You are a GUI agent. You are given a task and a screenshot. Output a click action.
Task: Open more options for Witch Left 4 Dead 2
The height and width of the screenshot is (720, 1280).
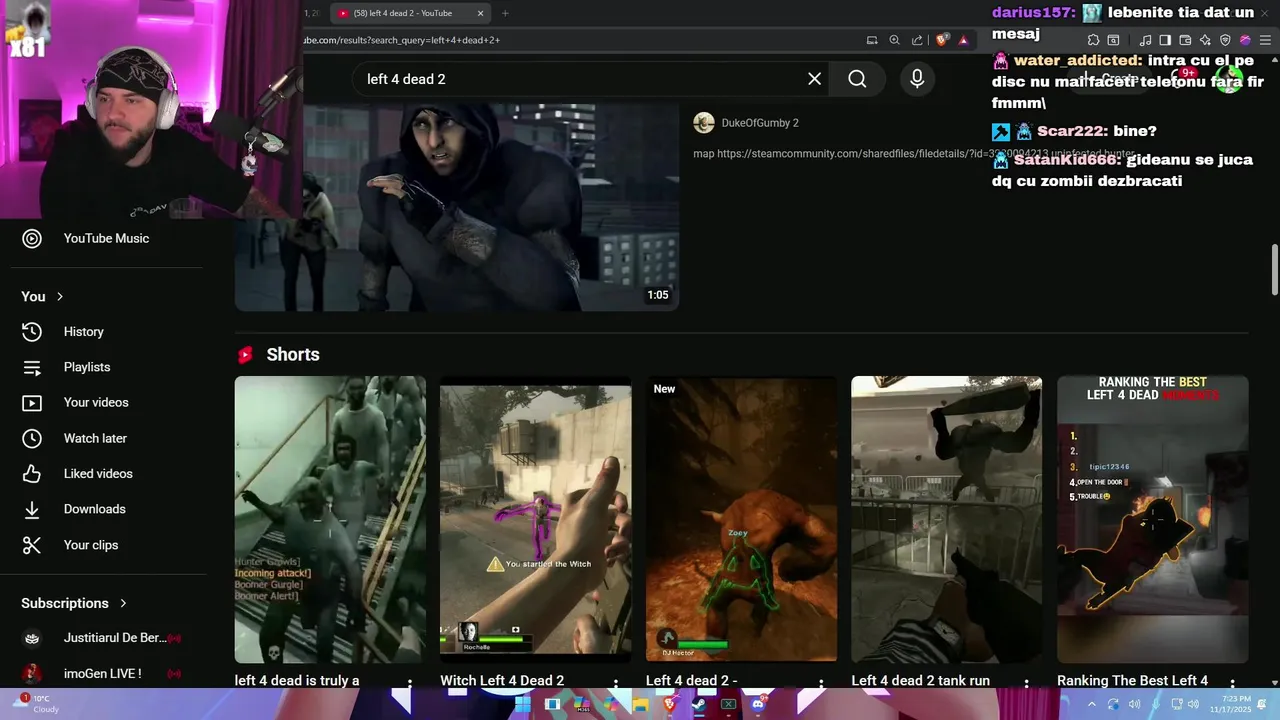pyautogui.click(x=616, y=683)
